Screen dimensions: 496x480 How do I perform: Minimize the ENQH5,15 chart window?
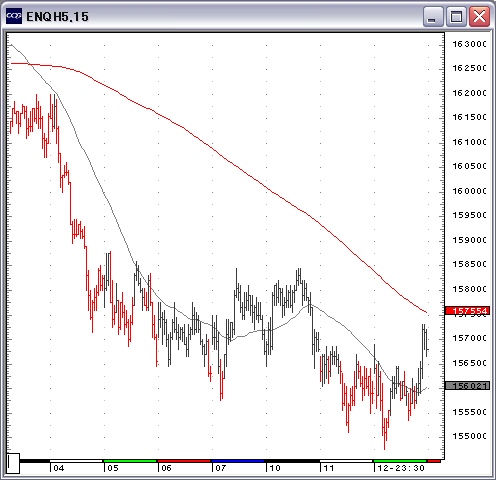(433, 16)
